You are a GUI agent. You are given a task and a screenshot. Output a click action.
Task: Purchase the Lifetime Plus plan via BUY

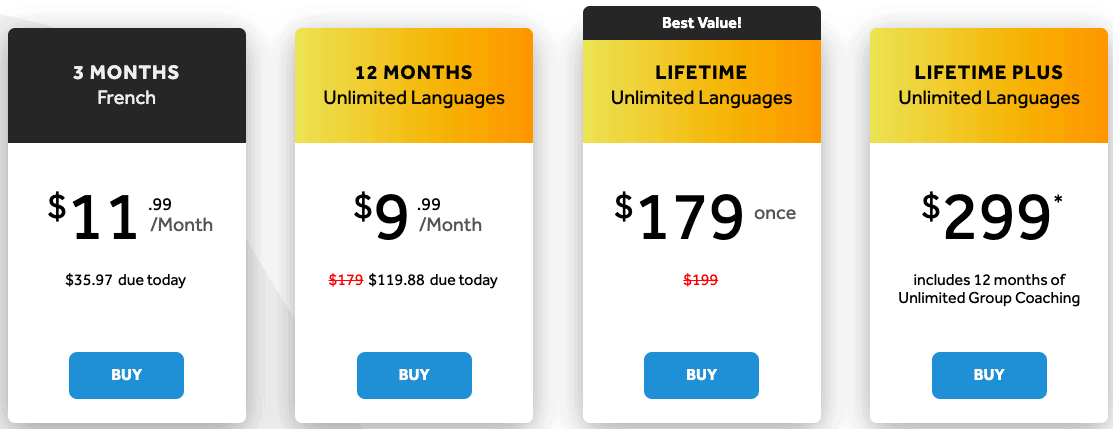(989, 375)
